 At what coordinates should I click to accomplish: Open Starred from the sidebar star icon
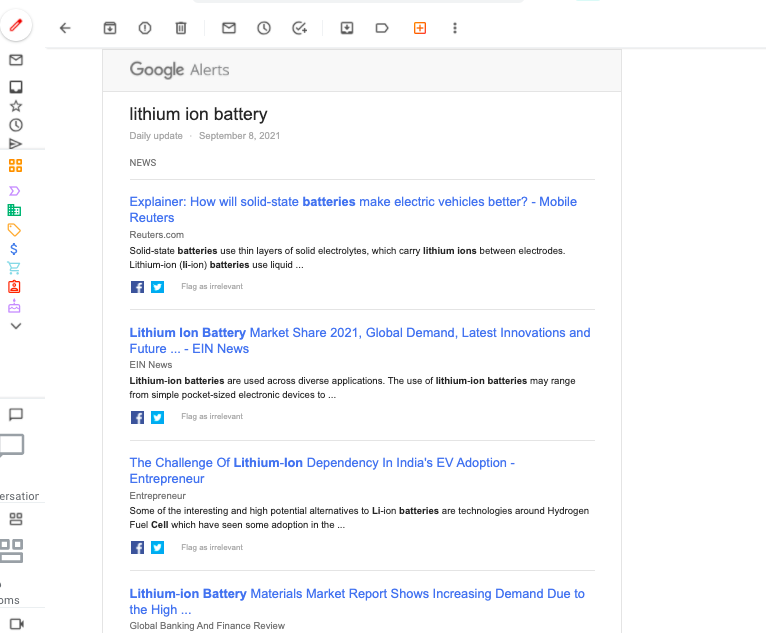(x=16, y=106)
